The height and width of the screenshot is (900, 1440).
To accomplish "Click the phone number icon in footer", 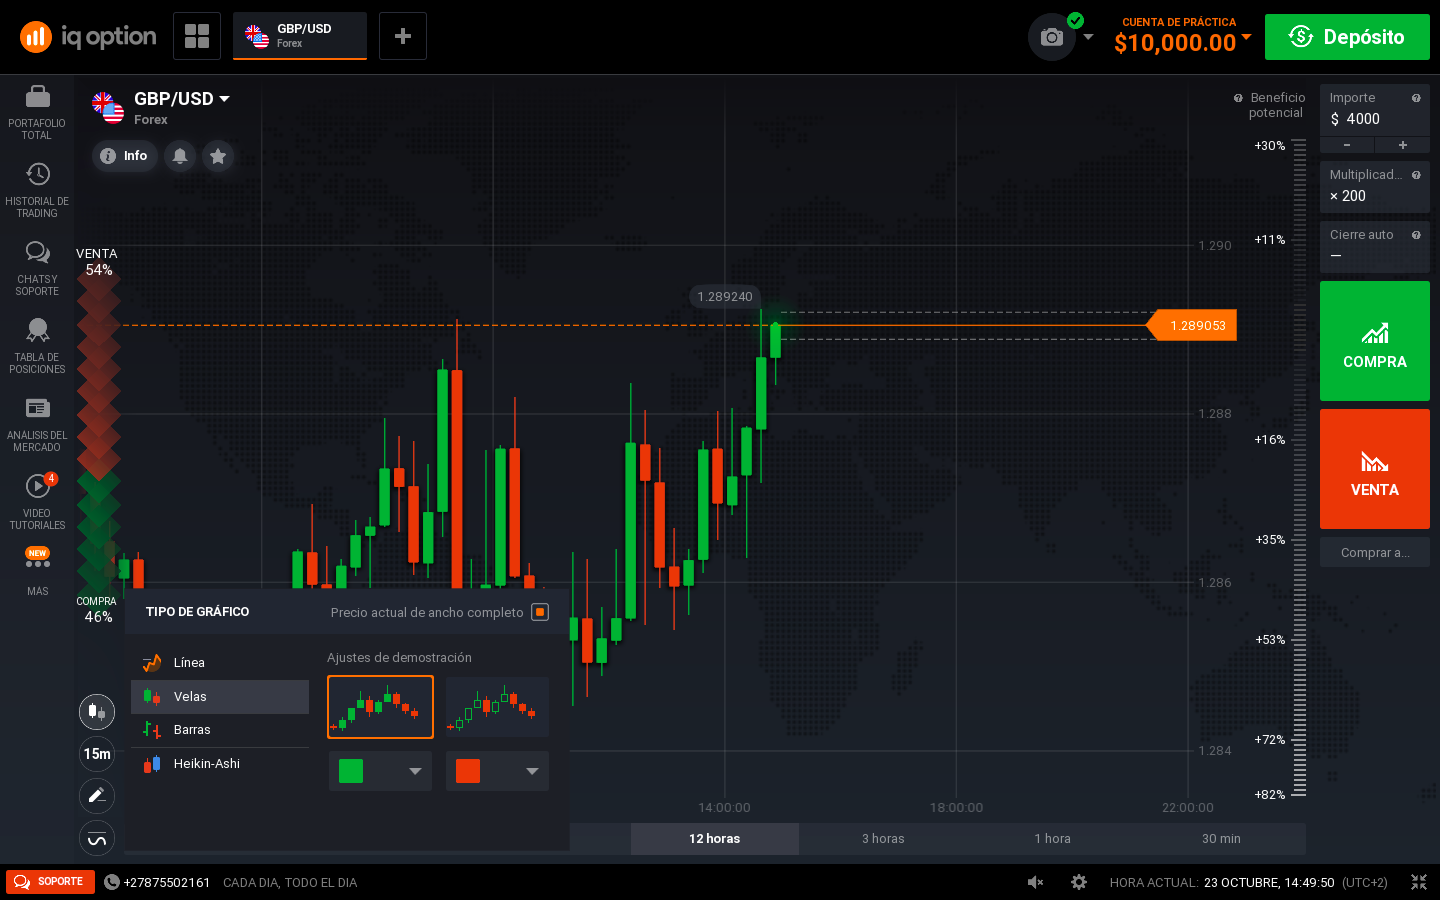I will tap(112, 882).
